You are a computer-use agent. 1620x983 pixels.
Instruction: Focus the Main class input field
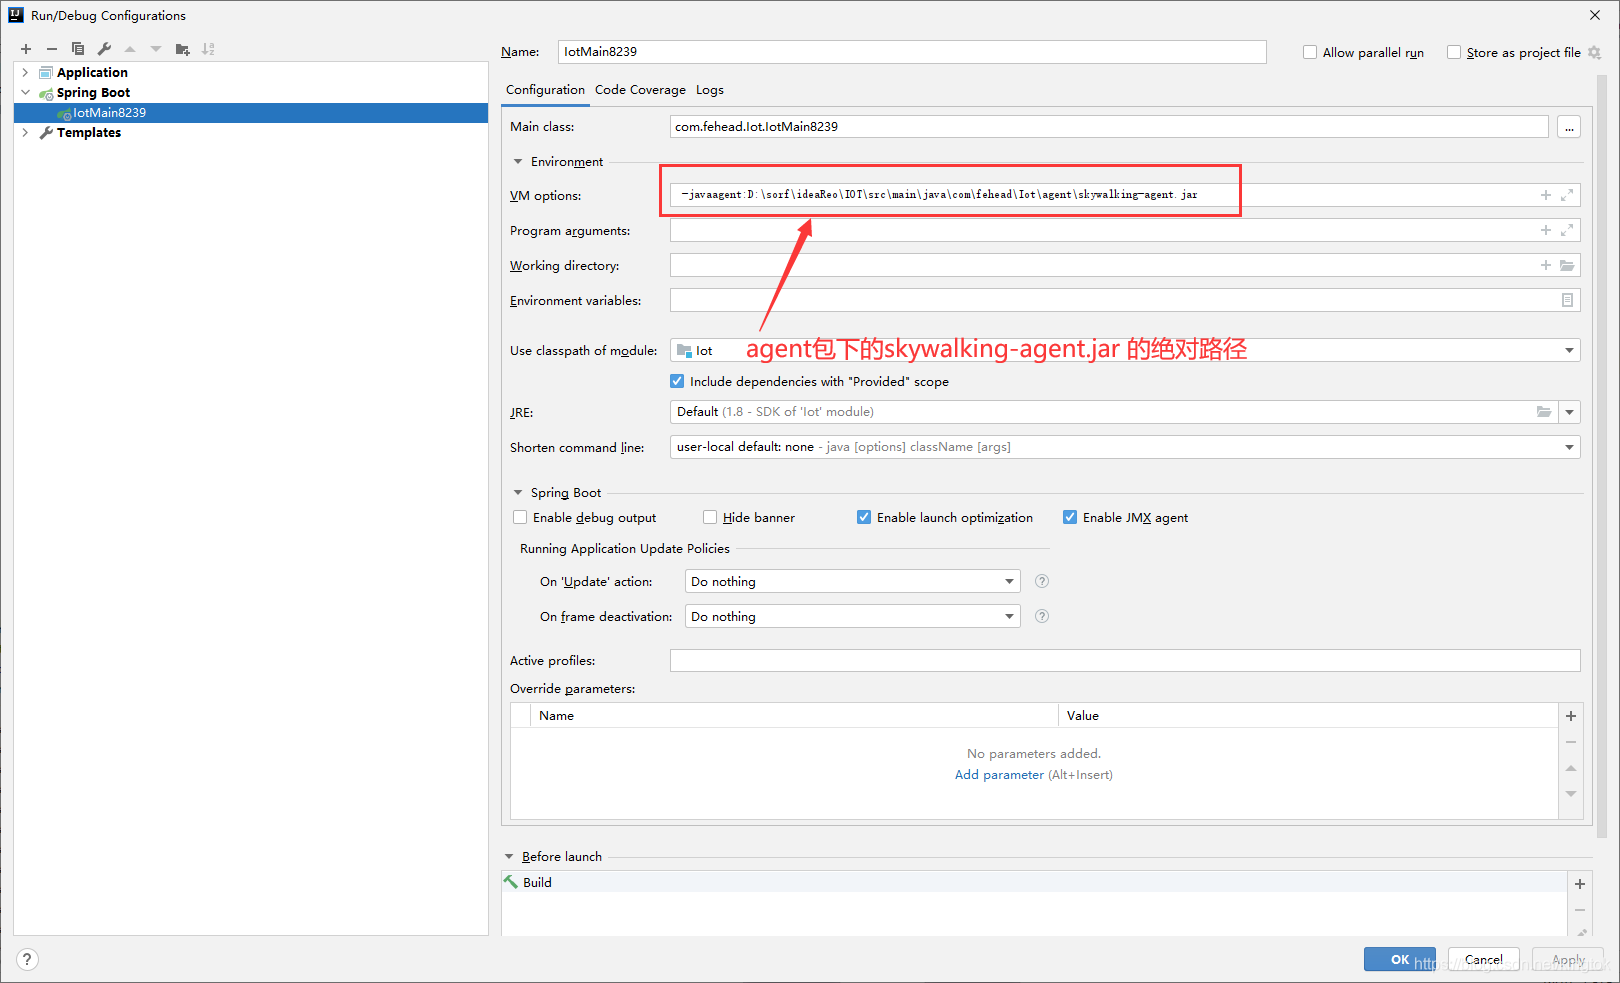(1109, 127)
